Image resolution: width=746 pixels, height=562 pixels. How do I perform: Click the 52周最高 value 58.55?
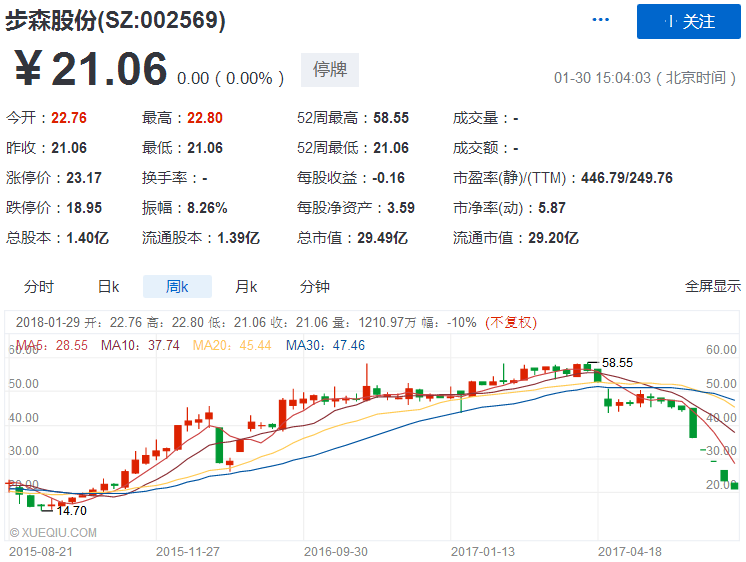coord(391,118)
